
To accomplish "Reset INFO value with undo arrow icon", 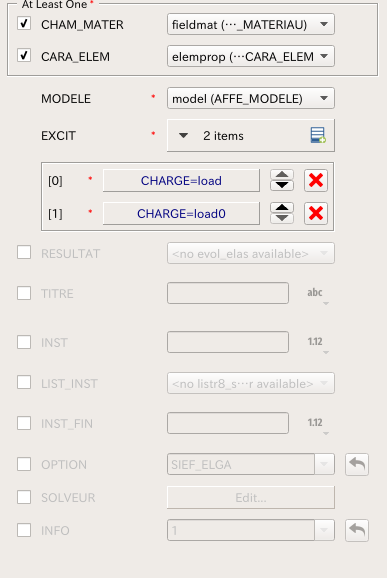I will point(357,530).
